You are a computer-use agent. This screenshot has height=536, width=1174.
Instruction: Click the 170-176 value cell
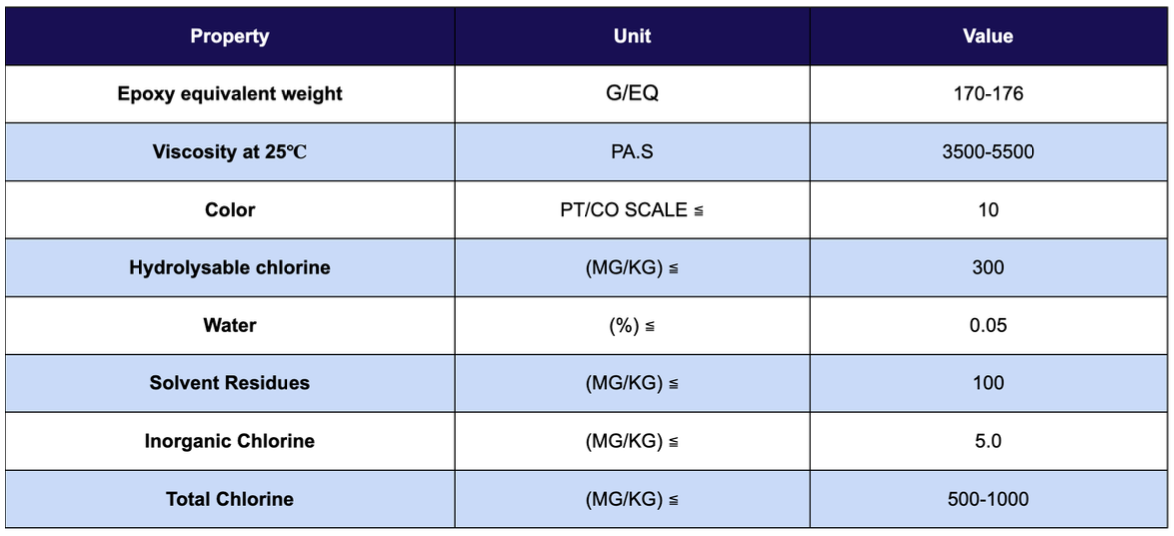[x=988, y=94]
